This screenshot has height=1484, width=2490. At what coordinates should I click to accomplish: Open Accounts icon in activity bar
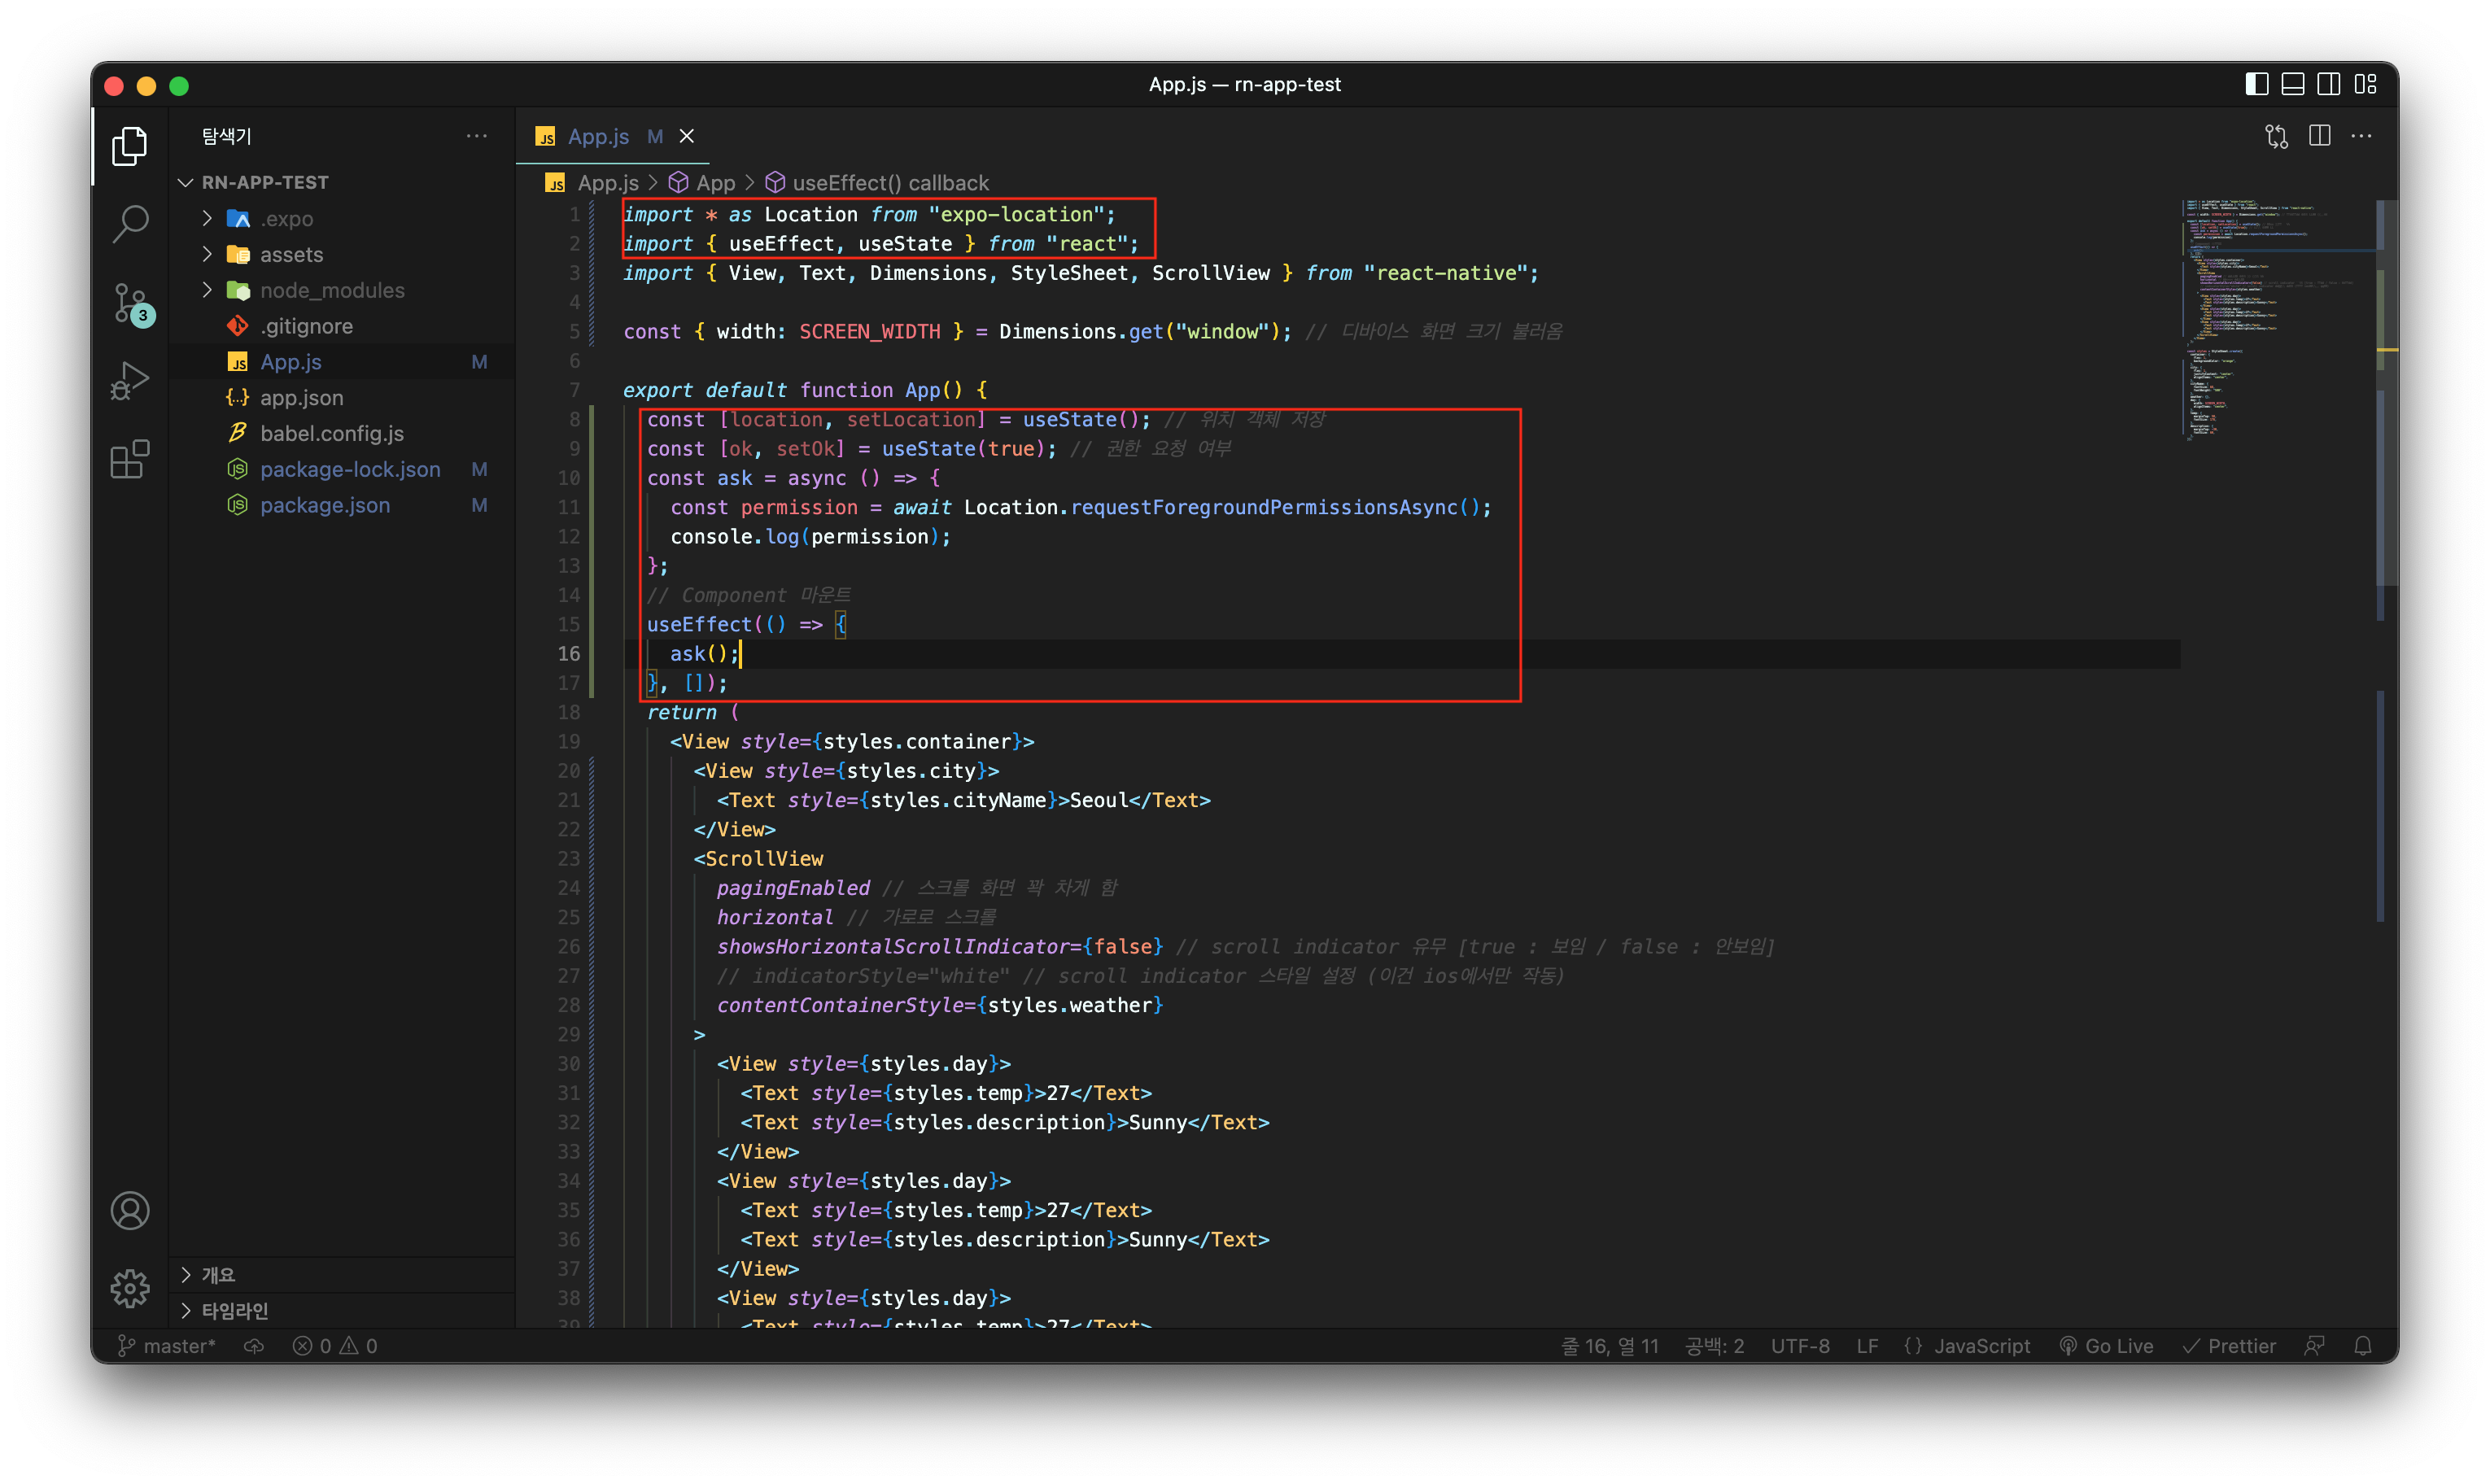(130, 1211)
